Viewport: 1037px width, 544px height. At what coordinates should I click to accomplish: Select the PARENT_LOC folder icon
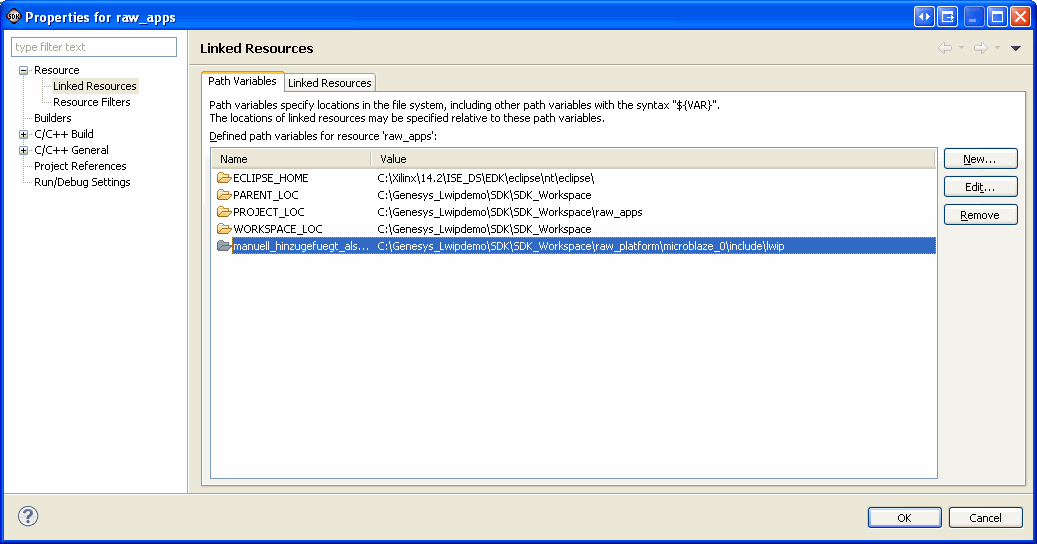[224, 195]
